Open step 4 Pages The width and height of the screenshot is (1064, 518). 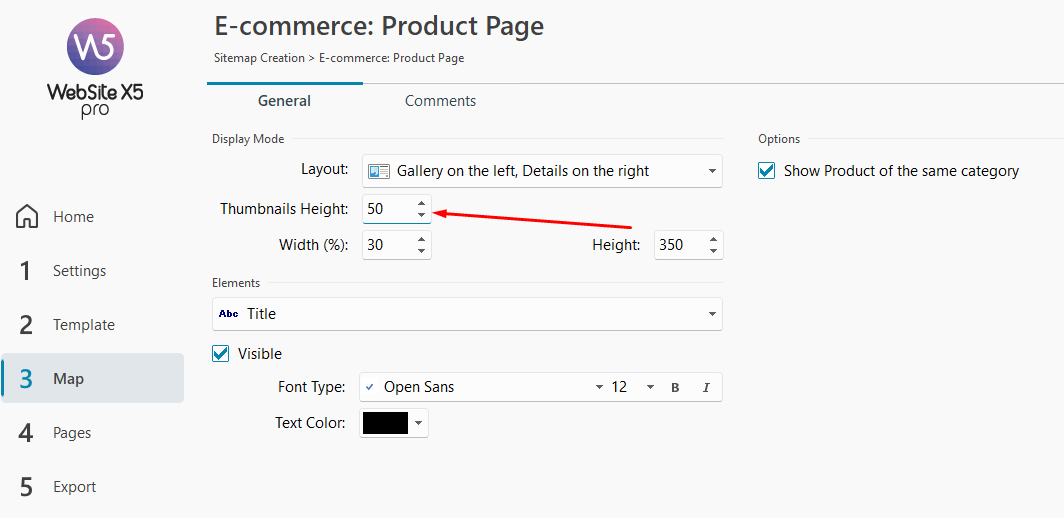(72, 433)
